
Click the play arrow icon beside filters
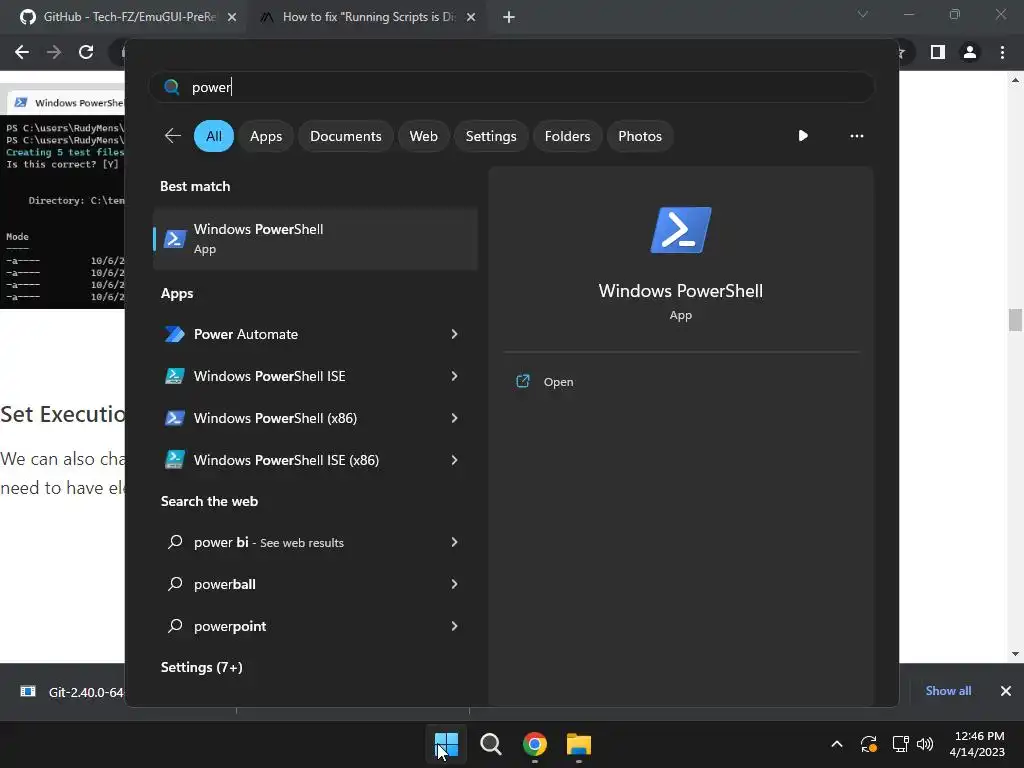[x=803, y=136]
